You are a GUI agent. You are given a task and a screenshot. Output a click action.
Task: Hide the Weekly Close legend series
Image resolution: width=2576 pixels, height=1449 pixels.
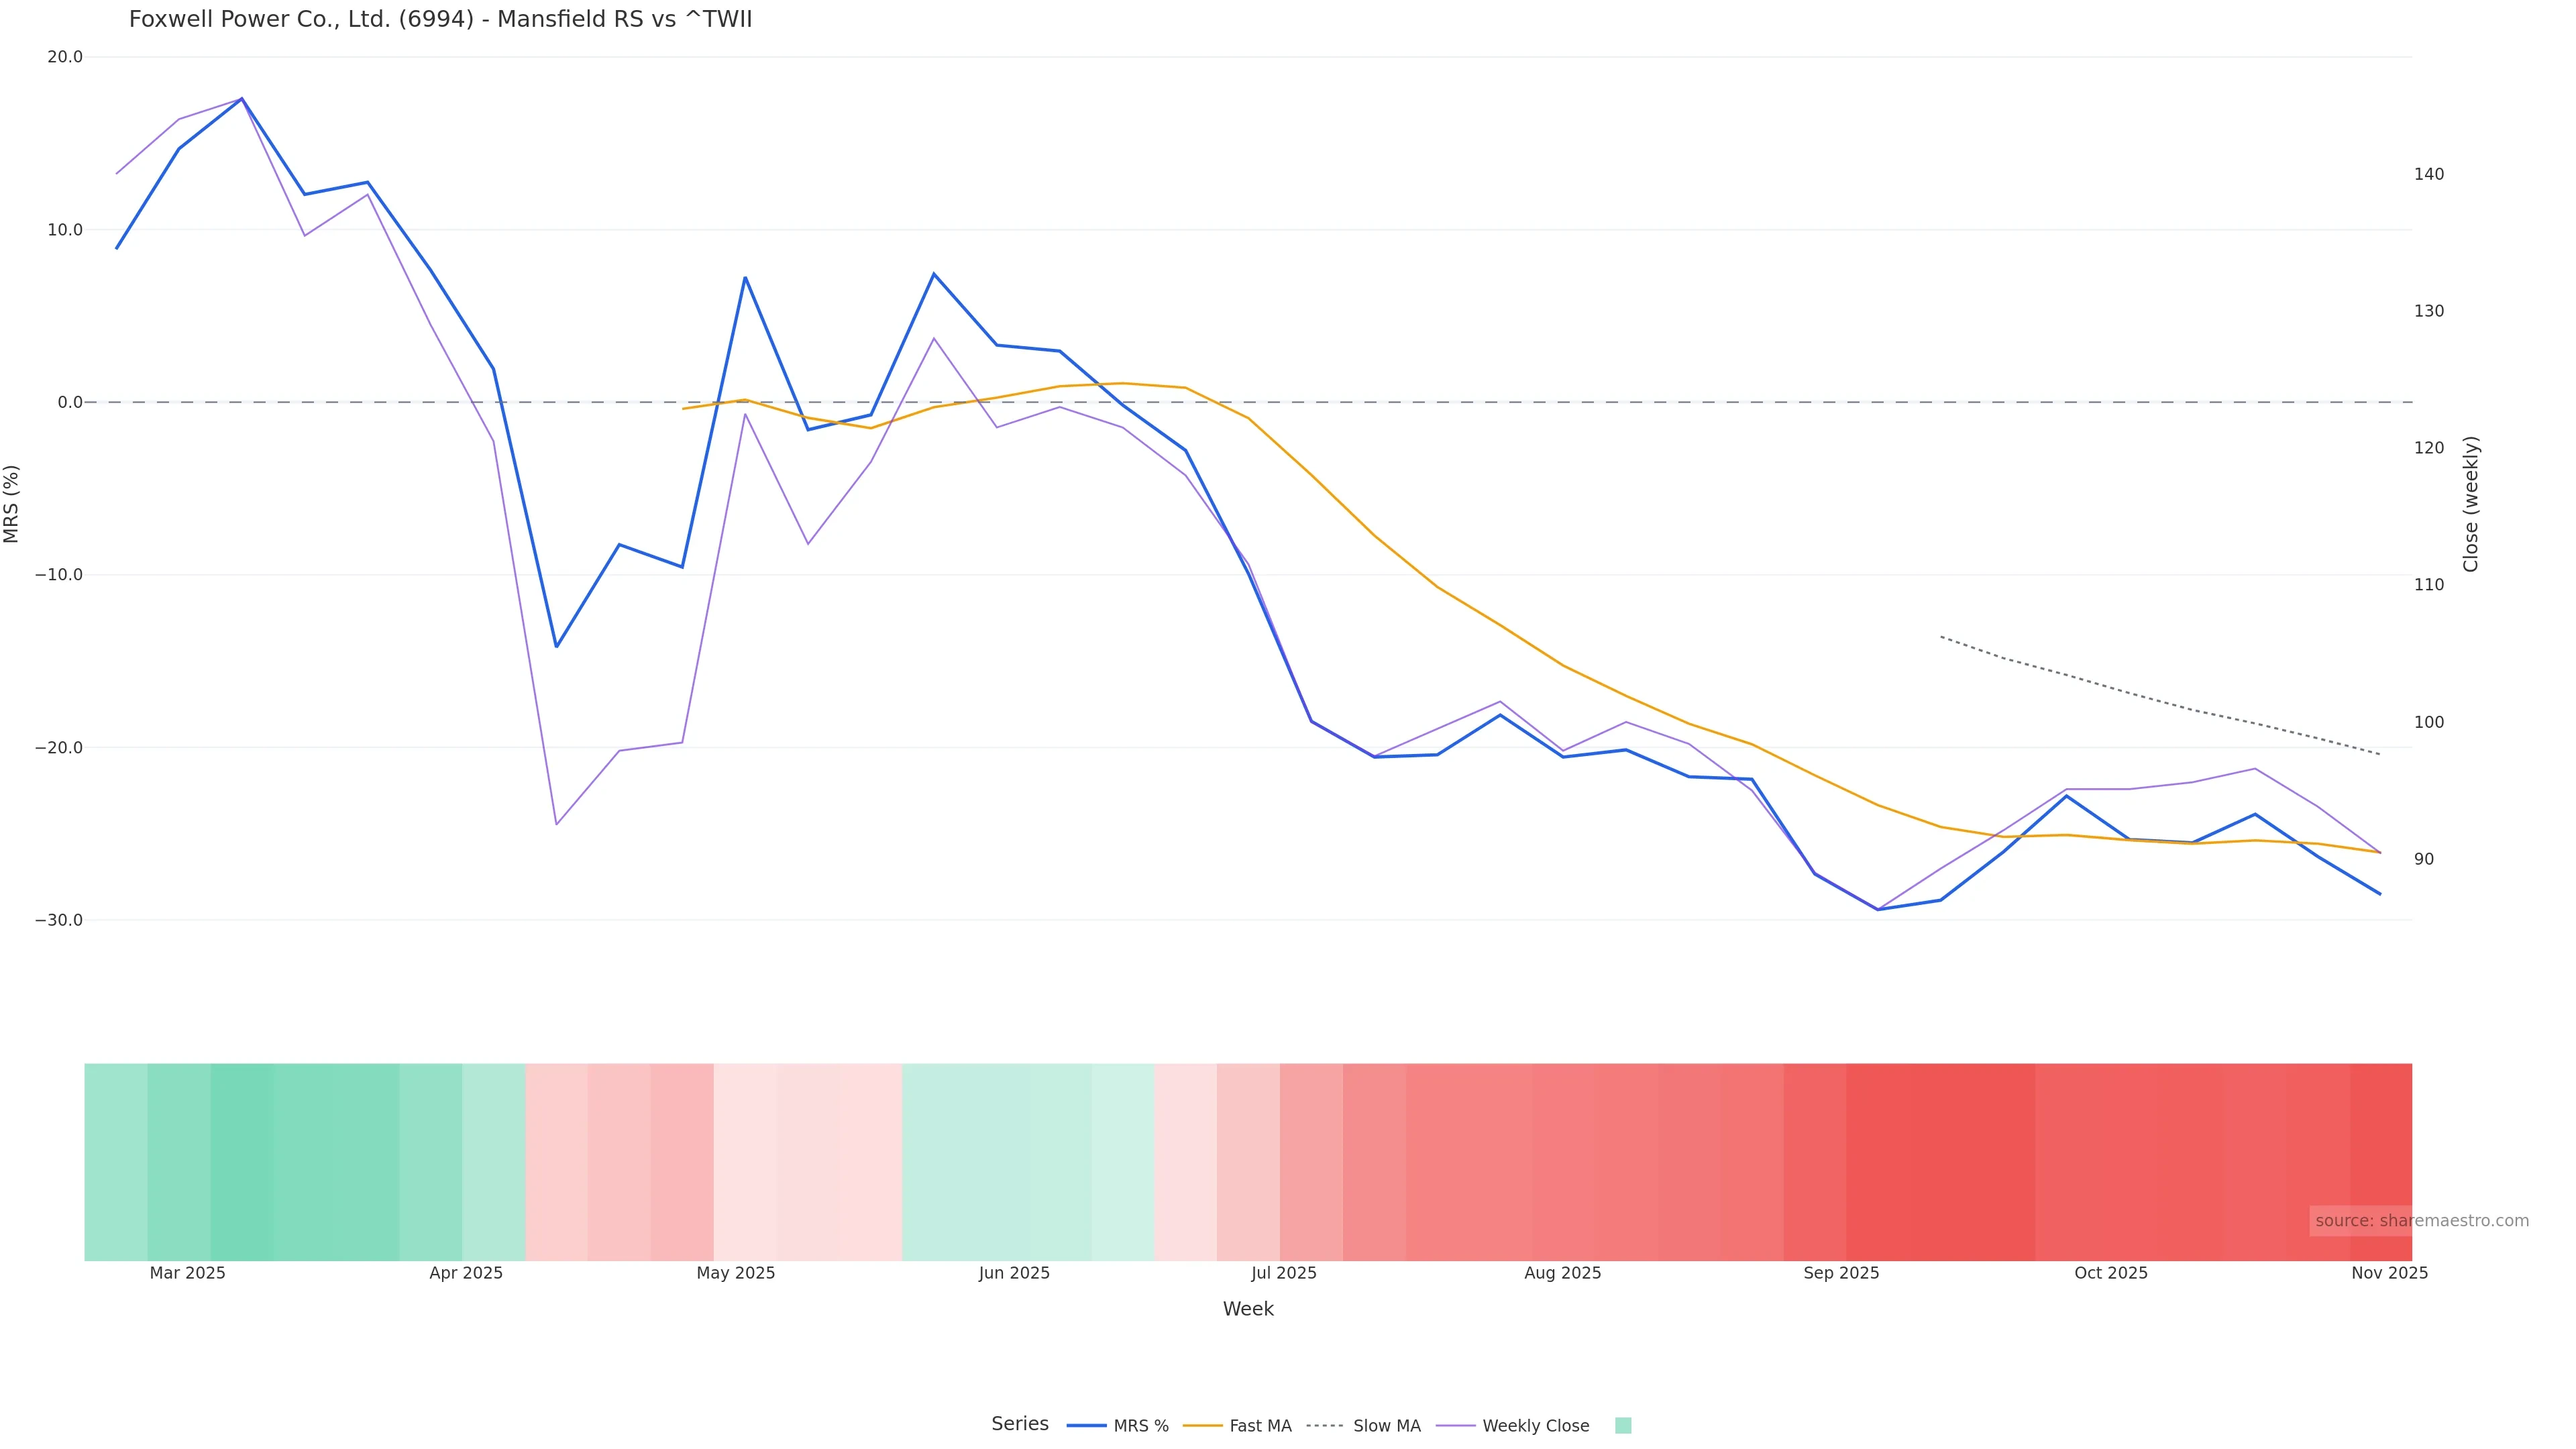[x=1535, y=1426]
